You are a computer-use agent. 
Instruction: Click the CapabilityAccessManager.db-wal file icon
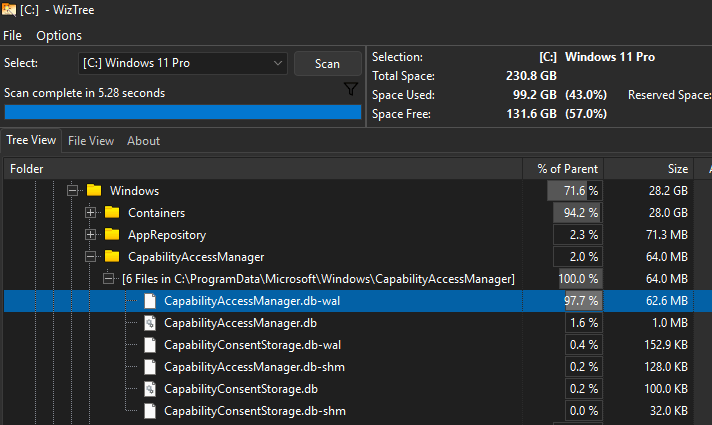(x=150, y=301)
